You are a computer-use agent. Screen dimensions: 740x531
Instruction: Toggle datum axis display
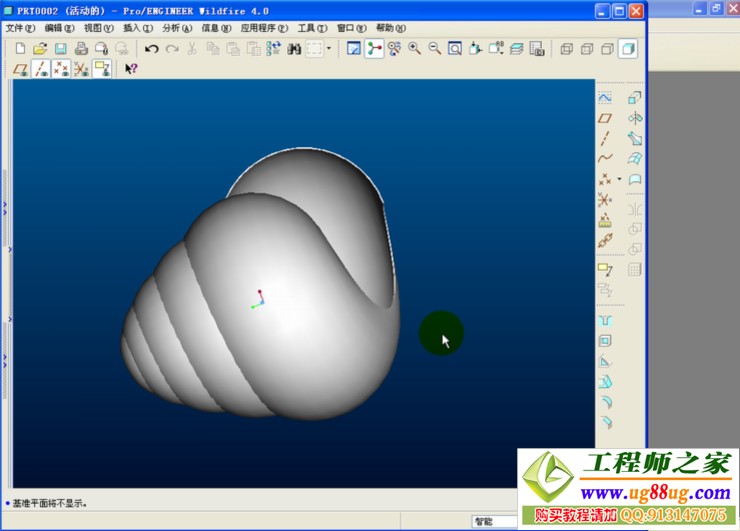coord(41,69)
